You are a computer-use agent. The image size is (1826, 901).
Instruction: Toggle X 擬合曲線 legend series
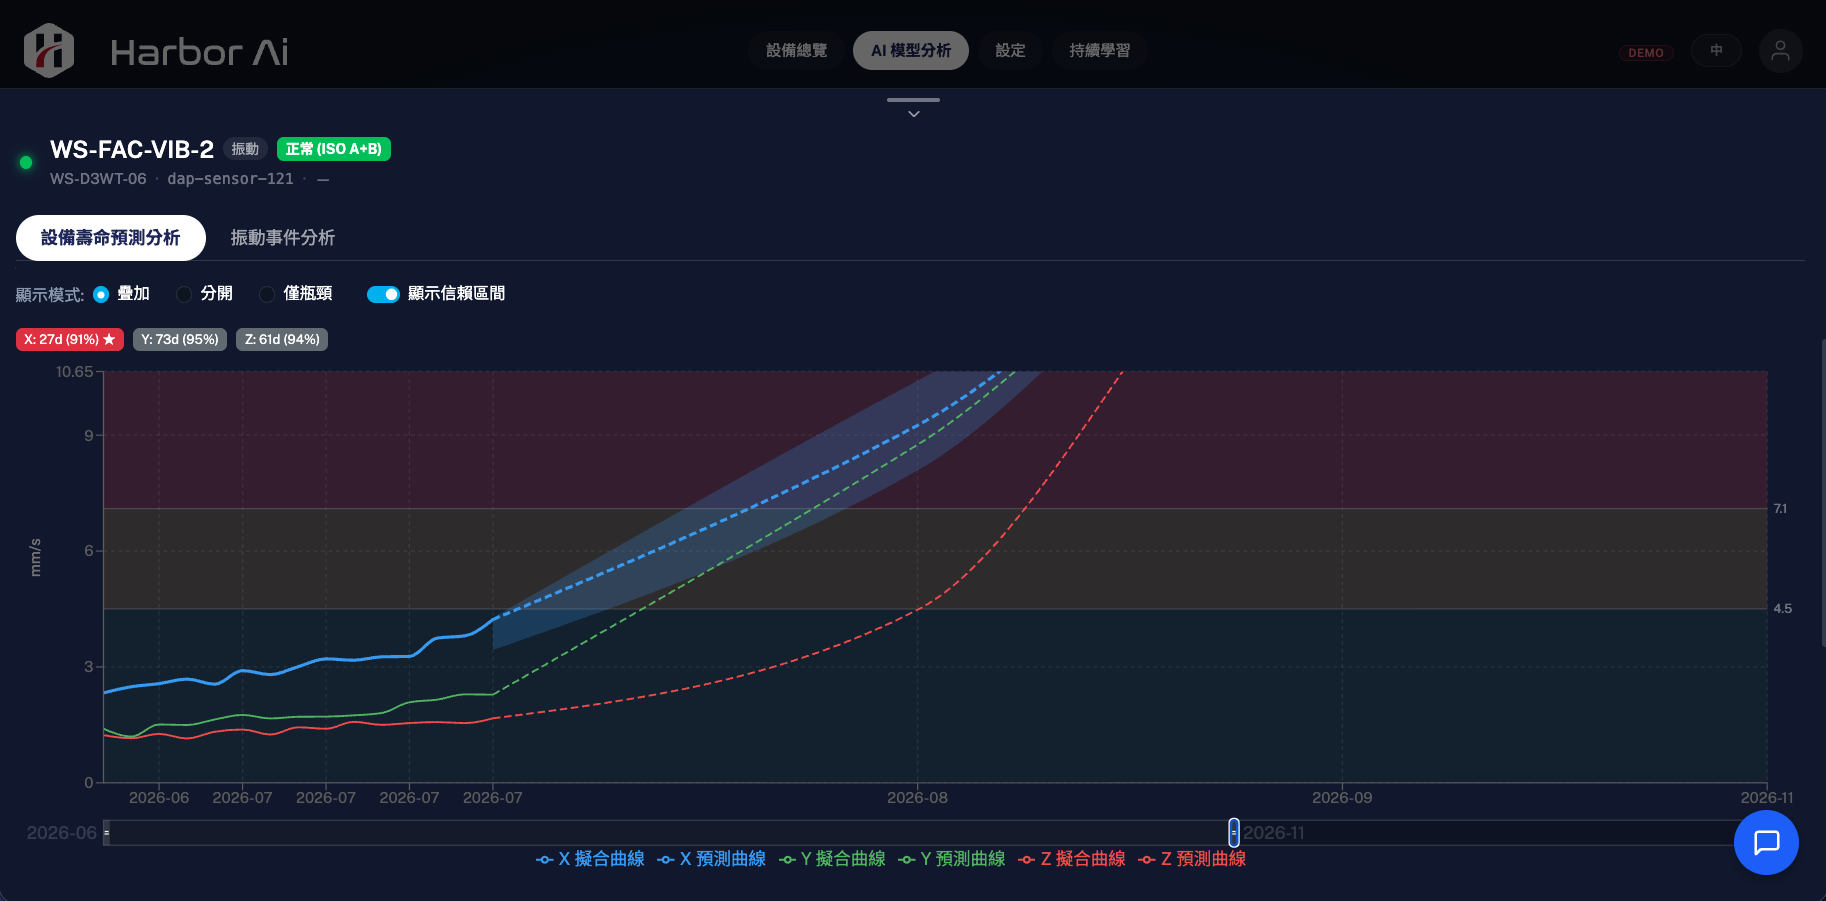(x=590, y=859)
